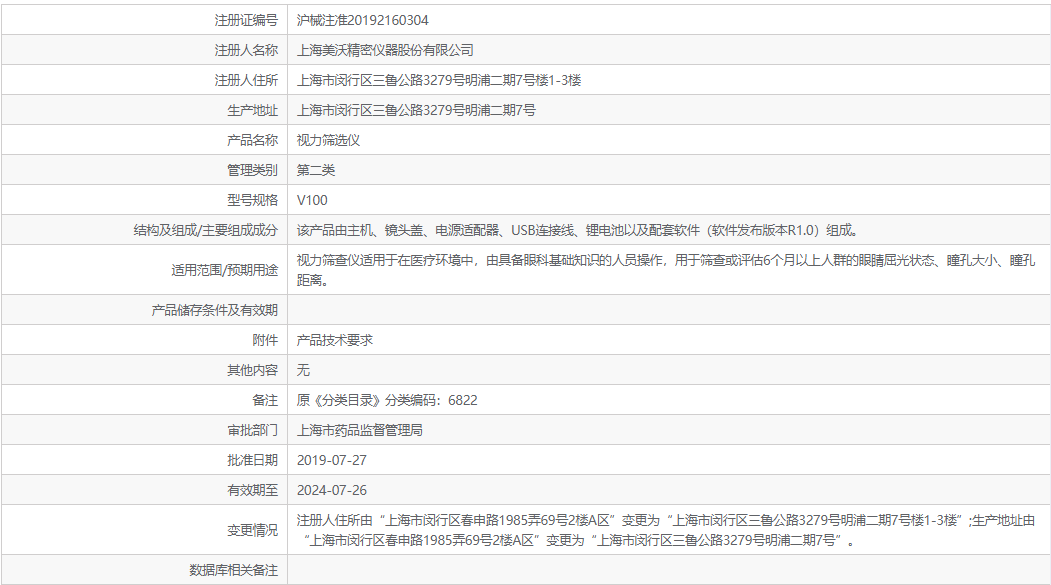Select the 结构及组成/主要组成成分 label
This screenshot has width=1051, height=585.
206,231
